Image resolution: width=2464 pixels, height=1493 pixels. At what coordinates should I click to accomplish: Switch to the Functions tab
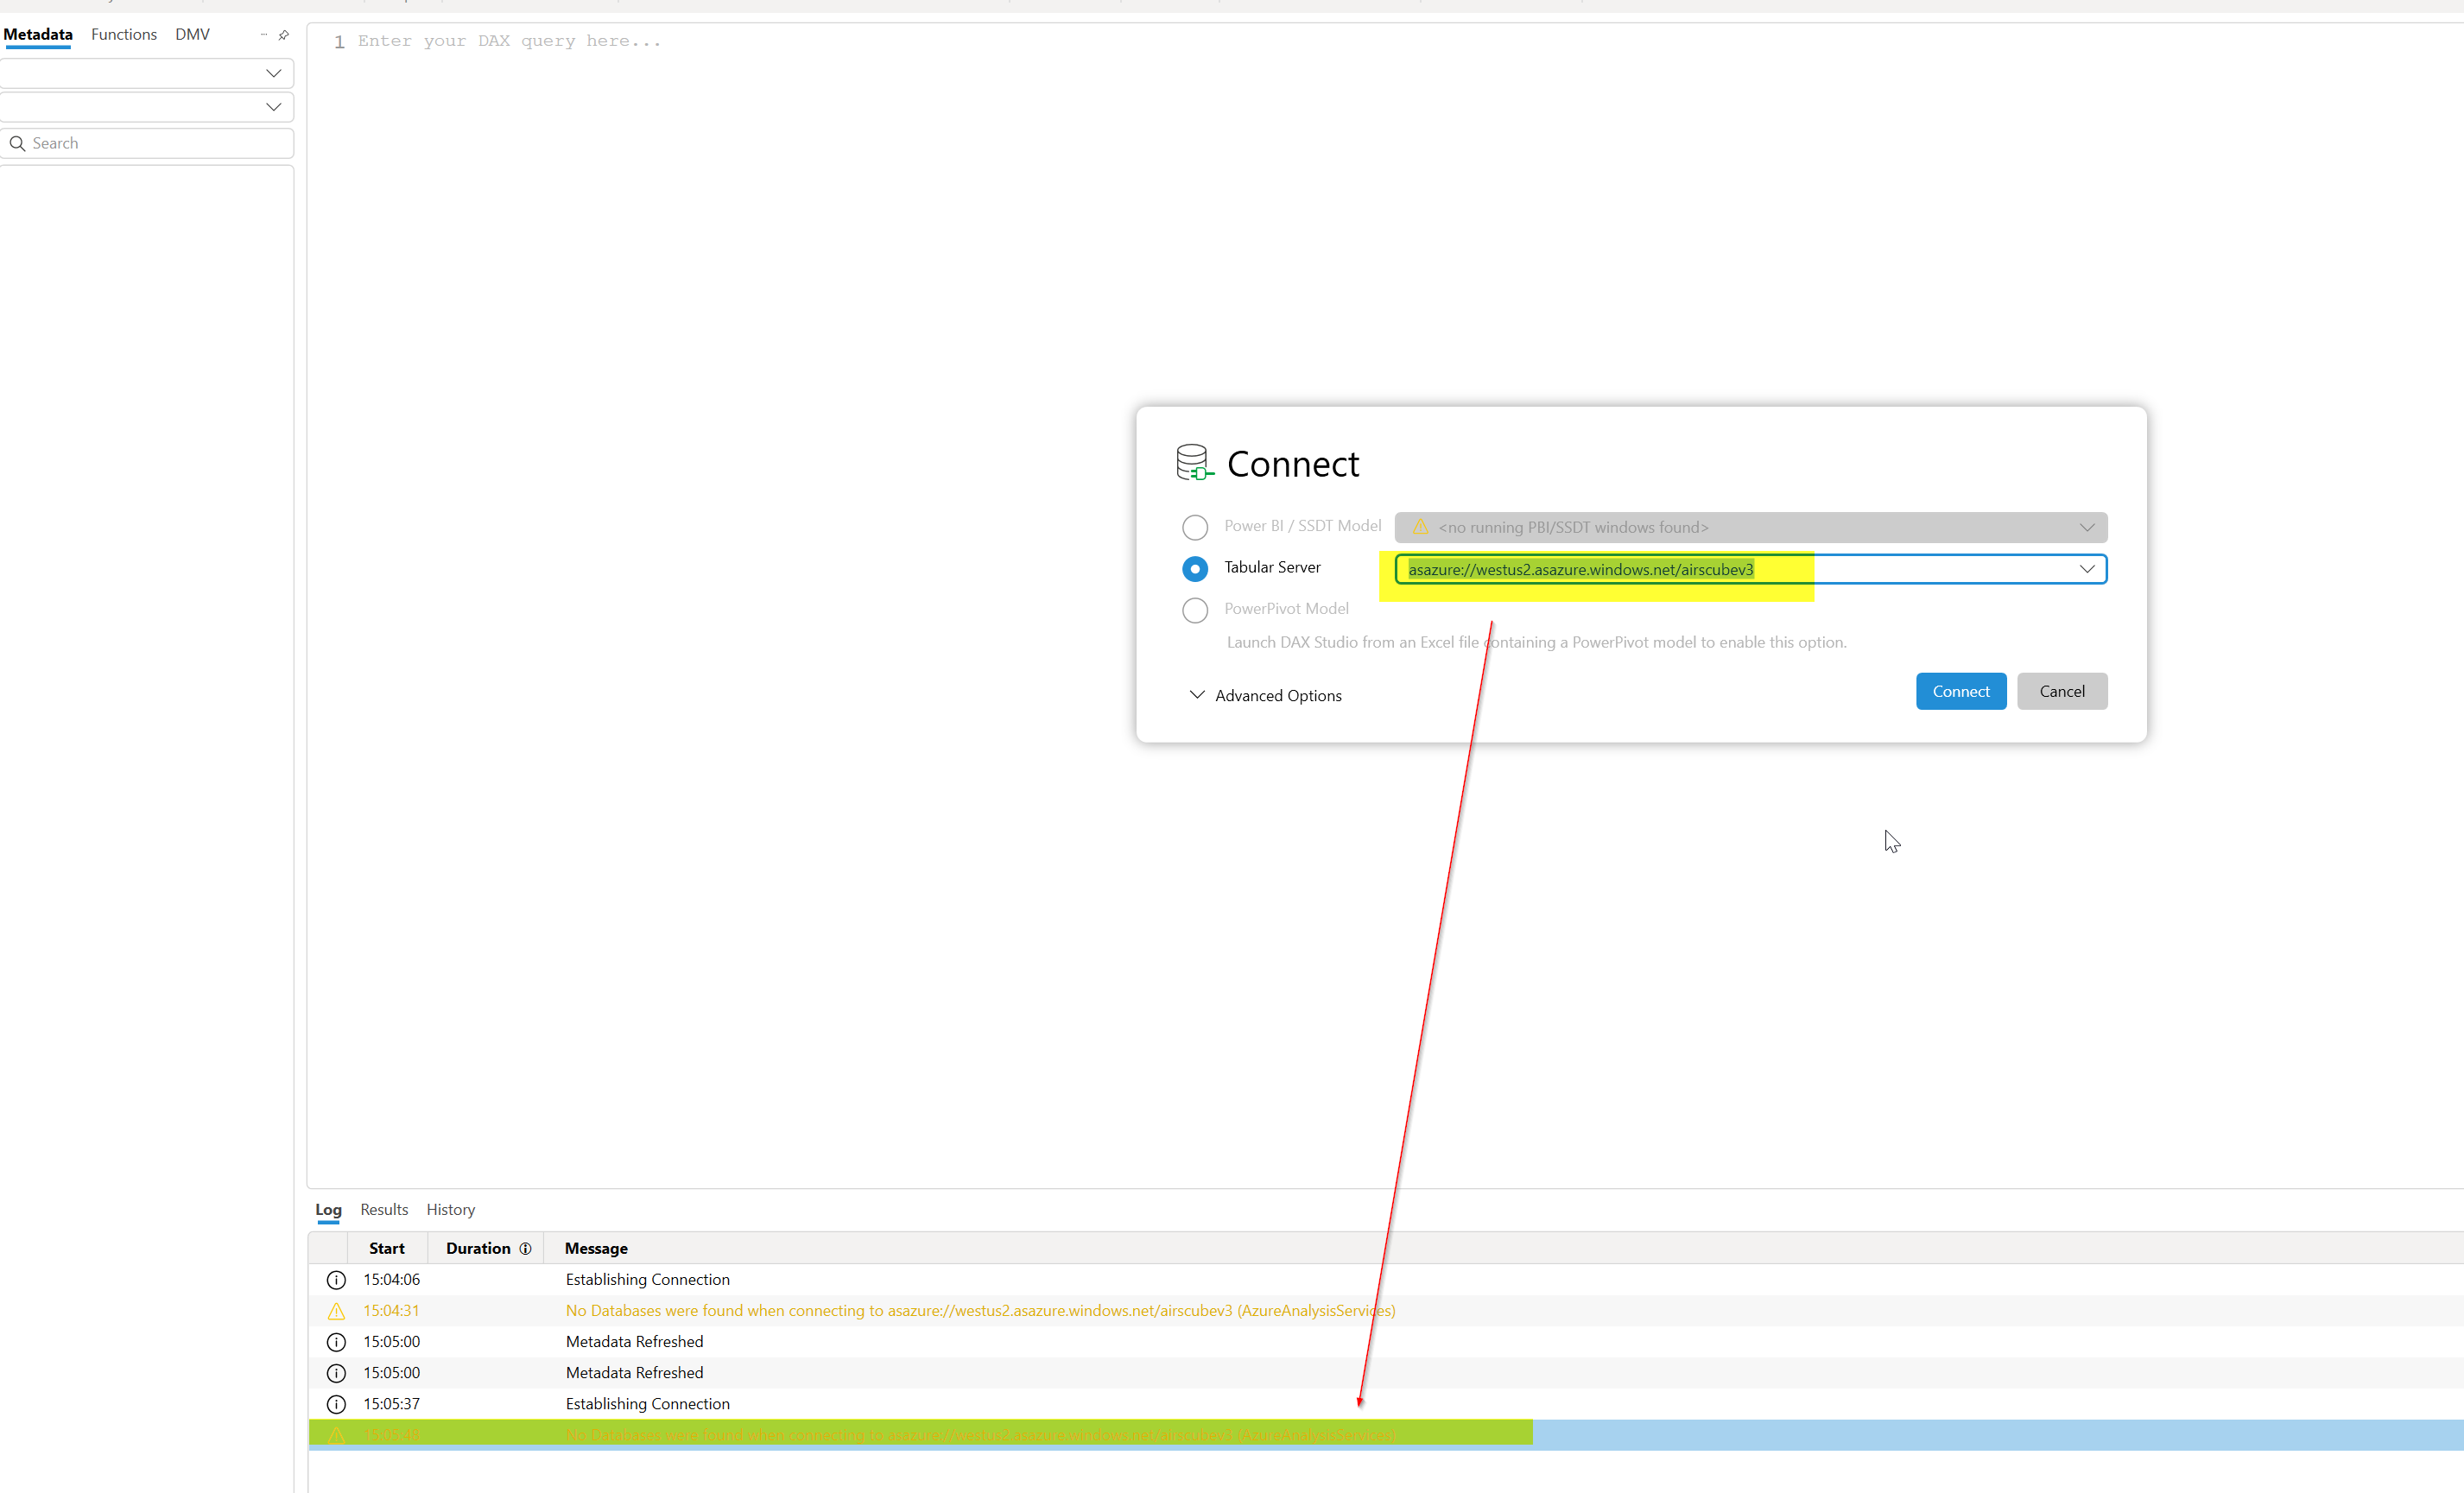tap(123, 34)
